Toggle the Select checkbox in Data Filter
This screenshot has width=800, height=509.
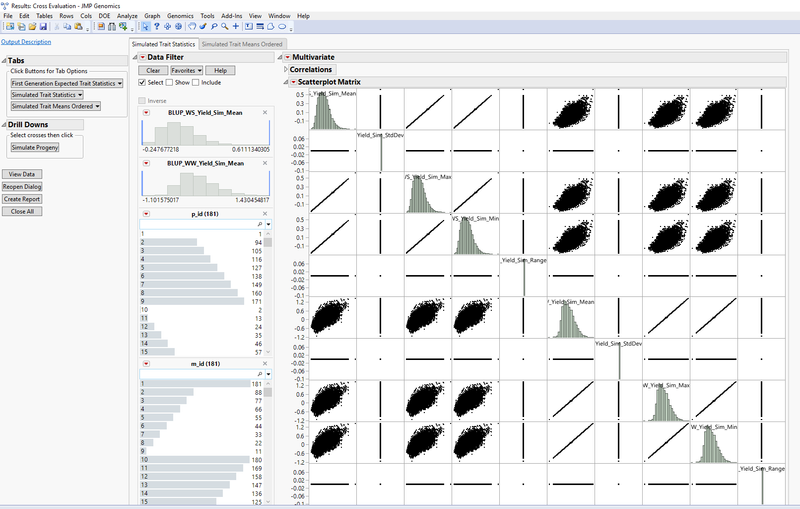142,83
